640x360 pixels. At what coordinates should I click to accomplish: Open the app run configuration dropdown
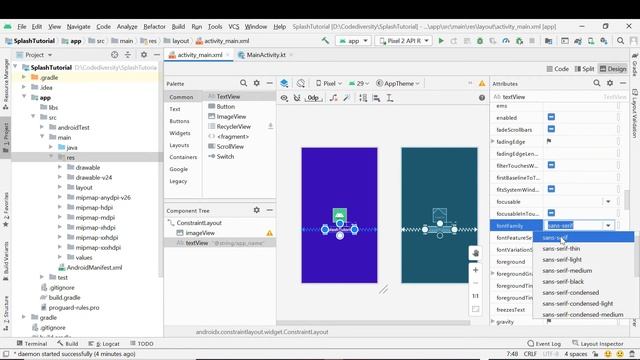tap(353, 41)
